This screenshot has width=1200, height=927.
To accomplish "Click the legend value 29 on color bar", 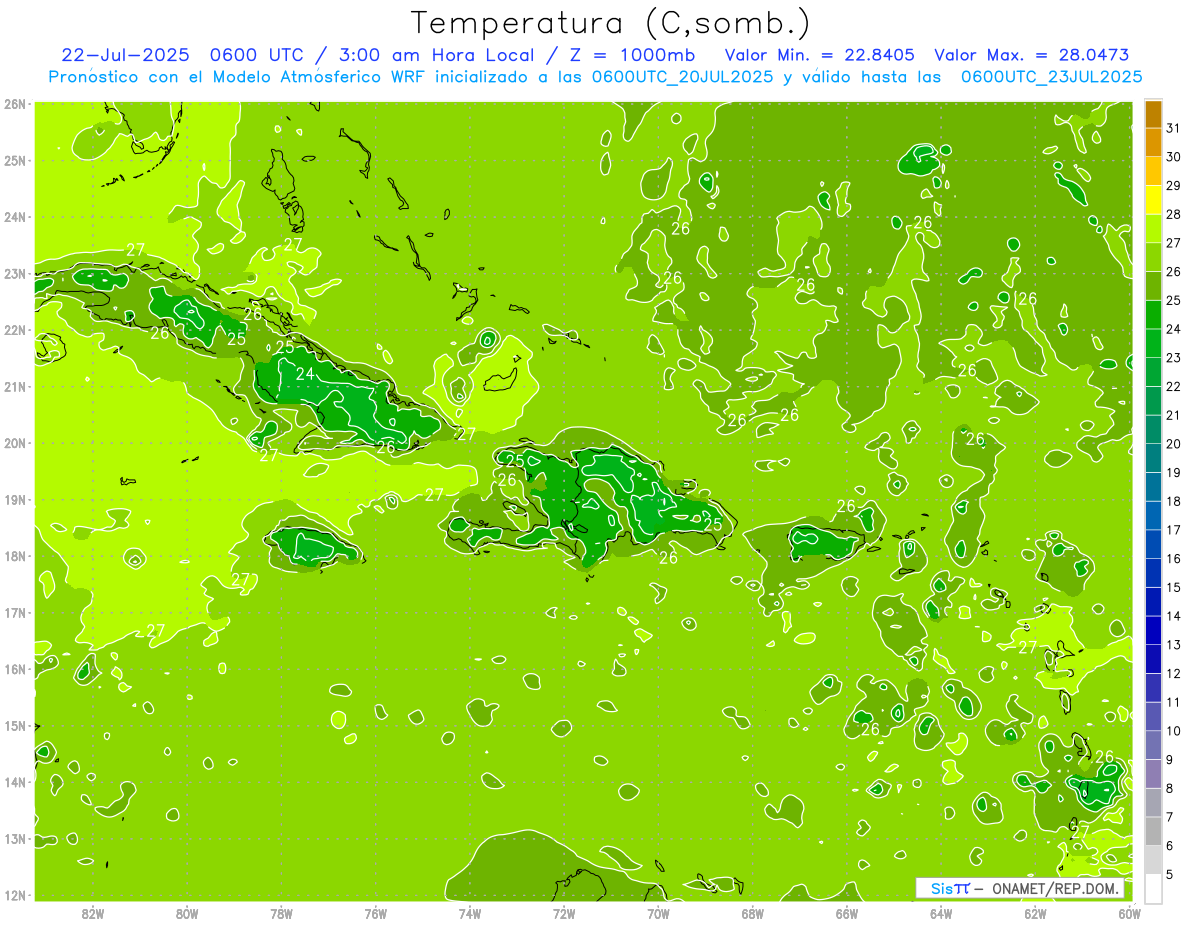I will tap(1174, 186).
